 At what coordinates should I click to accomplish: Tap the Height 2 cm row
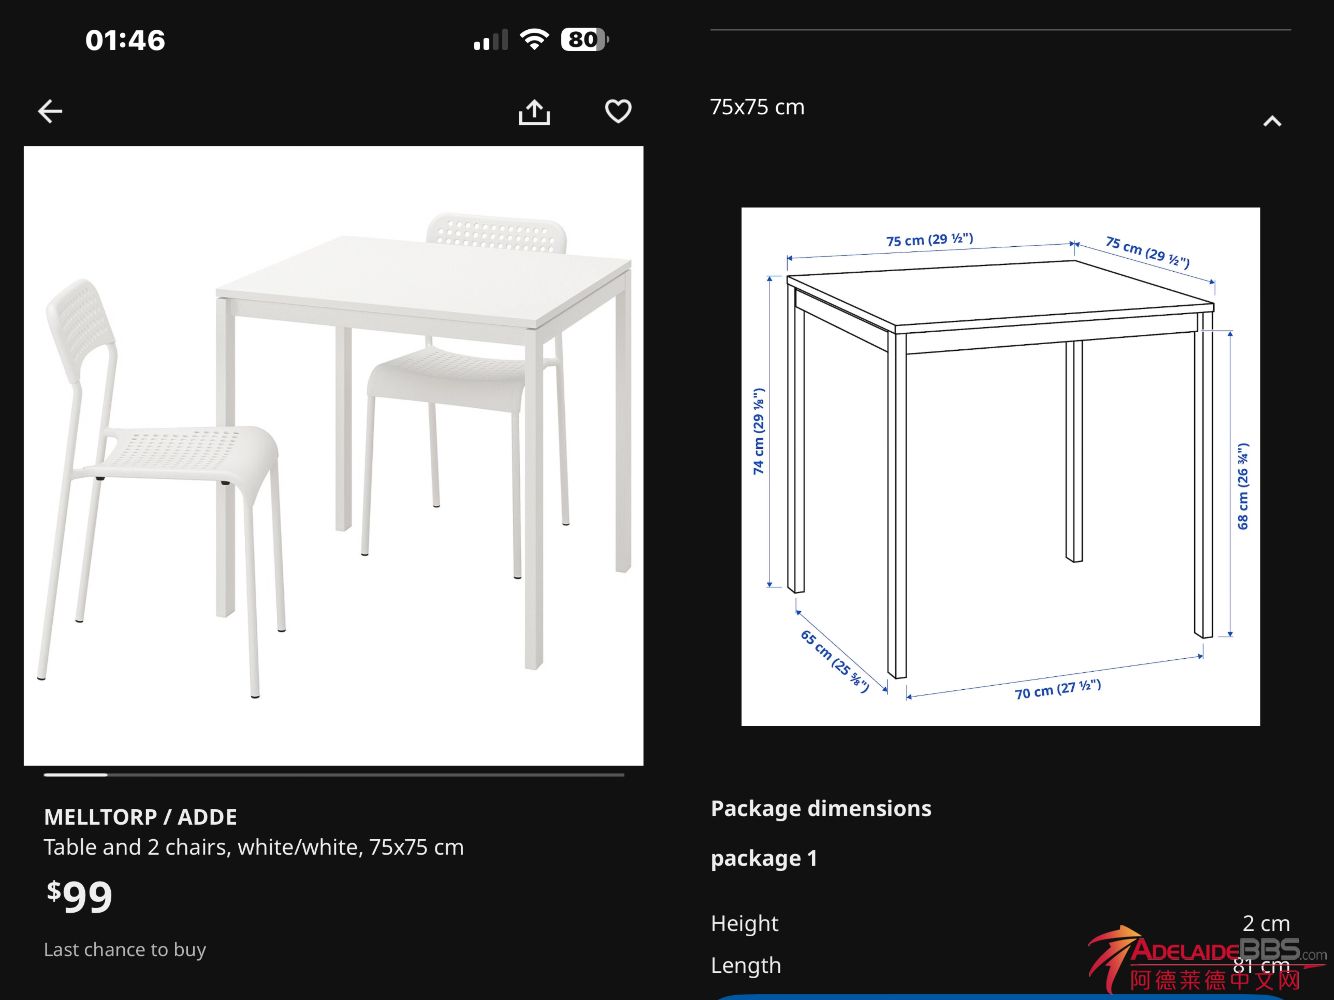[1000, 923]
